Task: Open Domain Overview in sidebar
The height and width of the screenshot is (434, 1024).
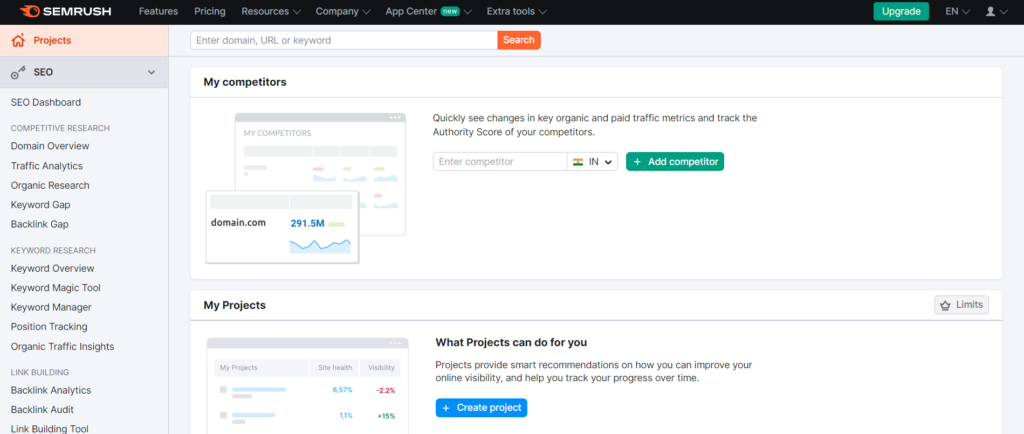Action: point(50,146)
